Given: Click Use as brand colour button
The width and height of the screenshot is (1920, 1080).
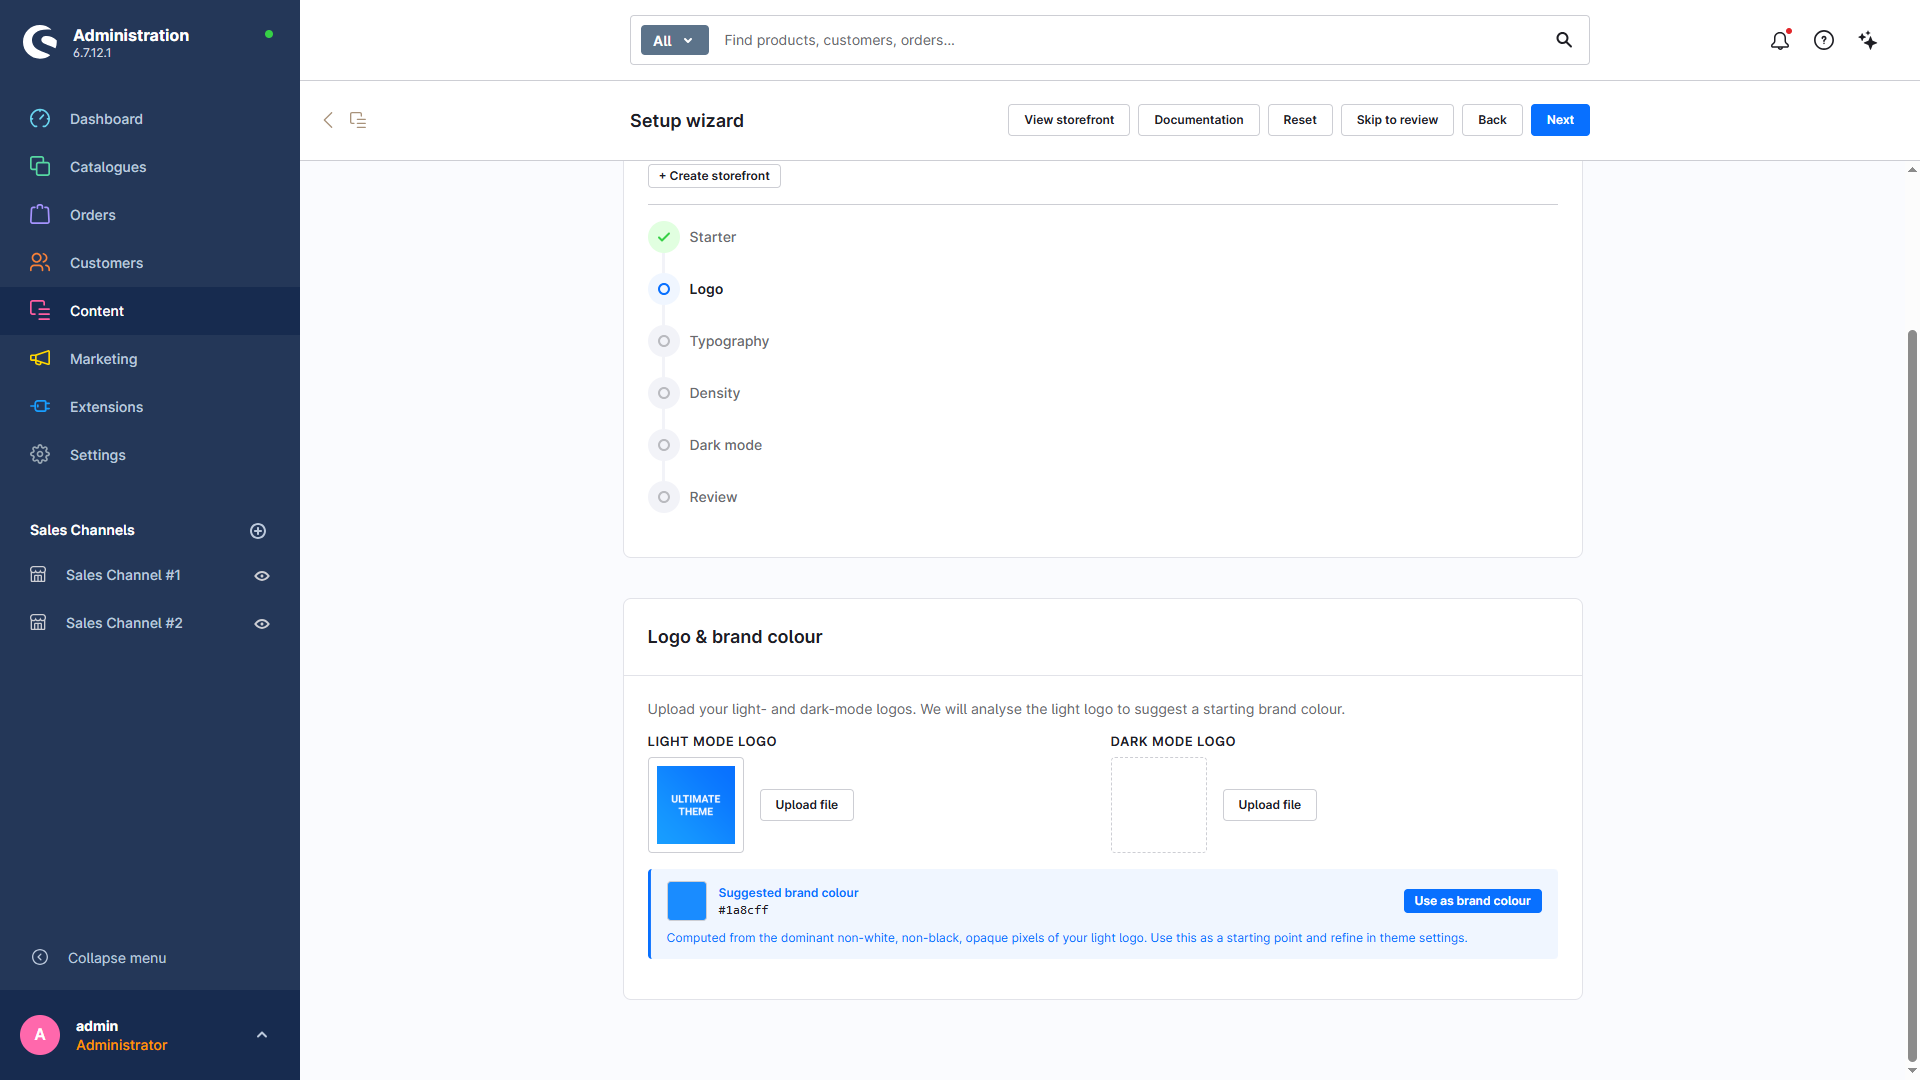Looking at the screenshot, I should click(1472, 901).
